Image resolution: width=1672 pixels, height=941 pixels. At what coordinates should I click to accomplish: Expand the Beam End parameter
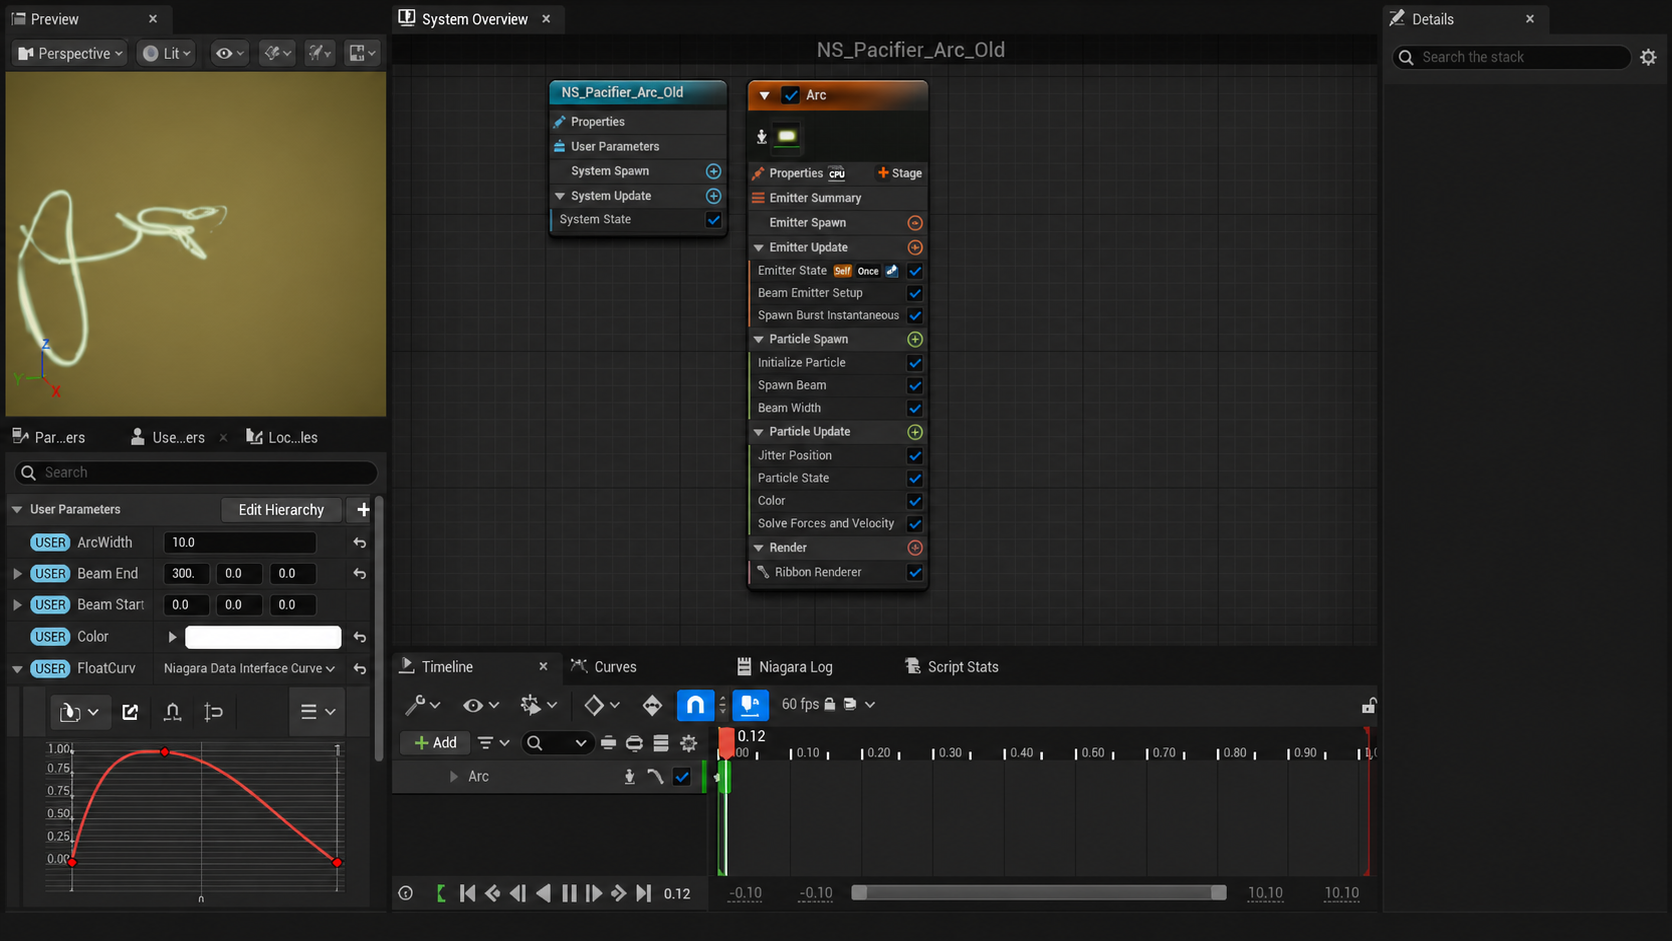[17, 574]
